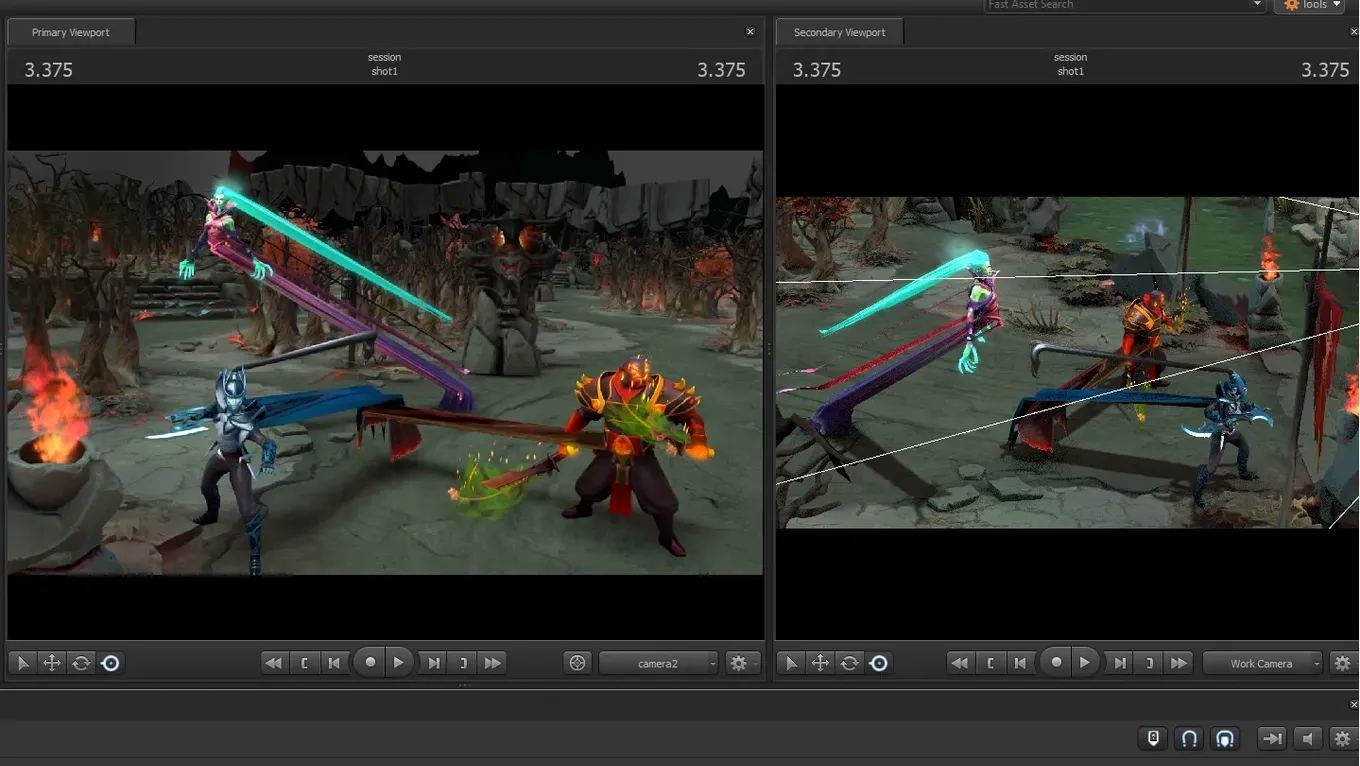Step to previous frame in Primary Viewport

click(334, 663)
